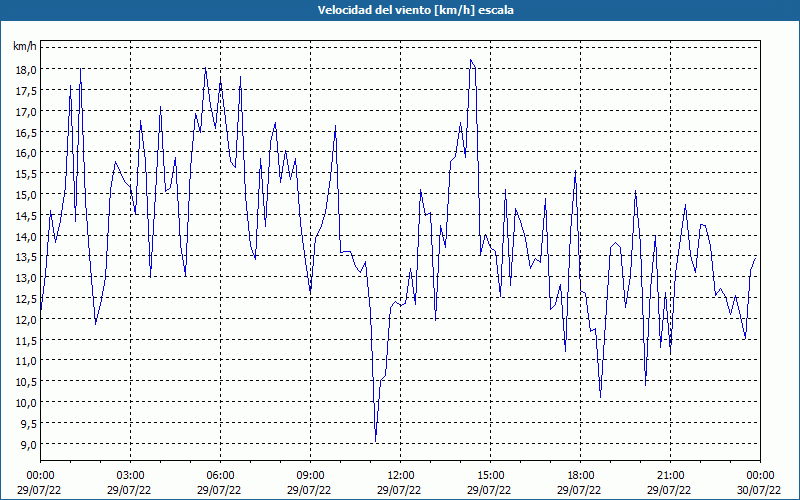Image resolution: width=800 pixels, height=500 pixels.
Task: Select the '14,0' y-axis label
Action: click(26, 236)
